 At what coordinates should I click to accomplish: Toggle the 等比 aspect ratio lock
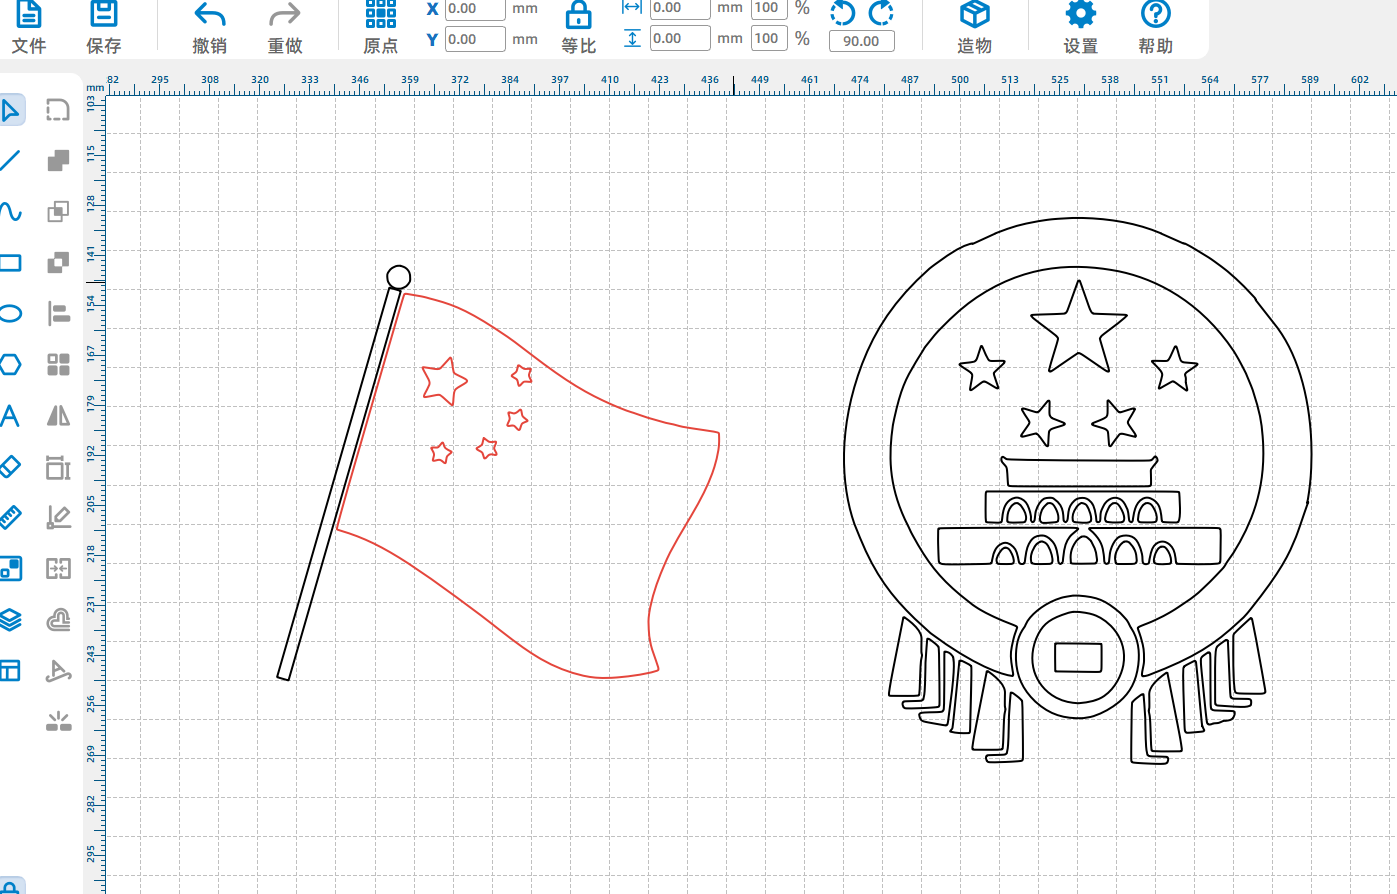click(578, 27)
